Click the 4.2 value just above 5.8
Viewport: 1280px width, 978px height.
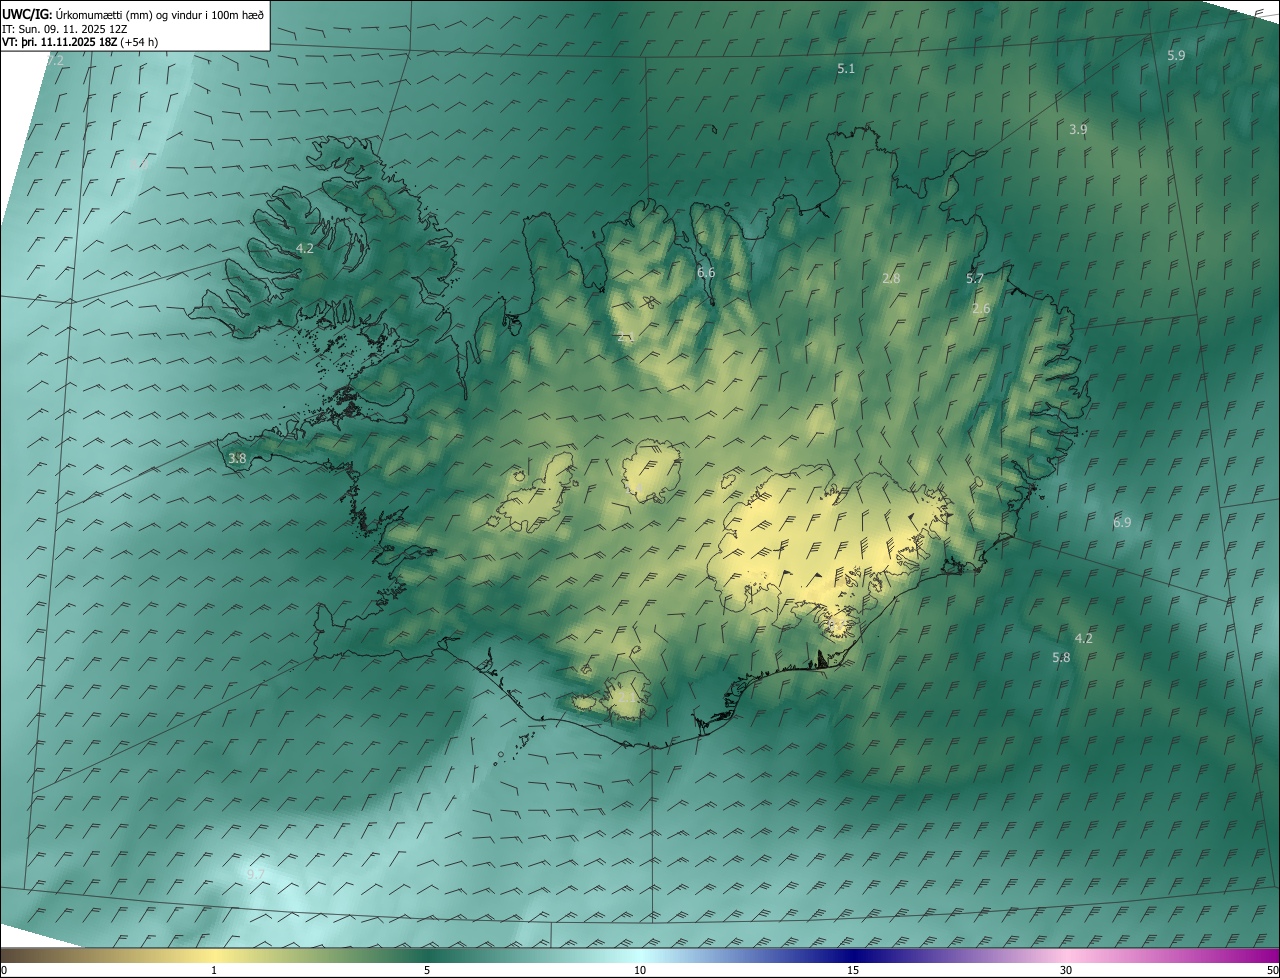point(1083,638)
